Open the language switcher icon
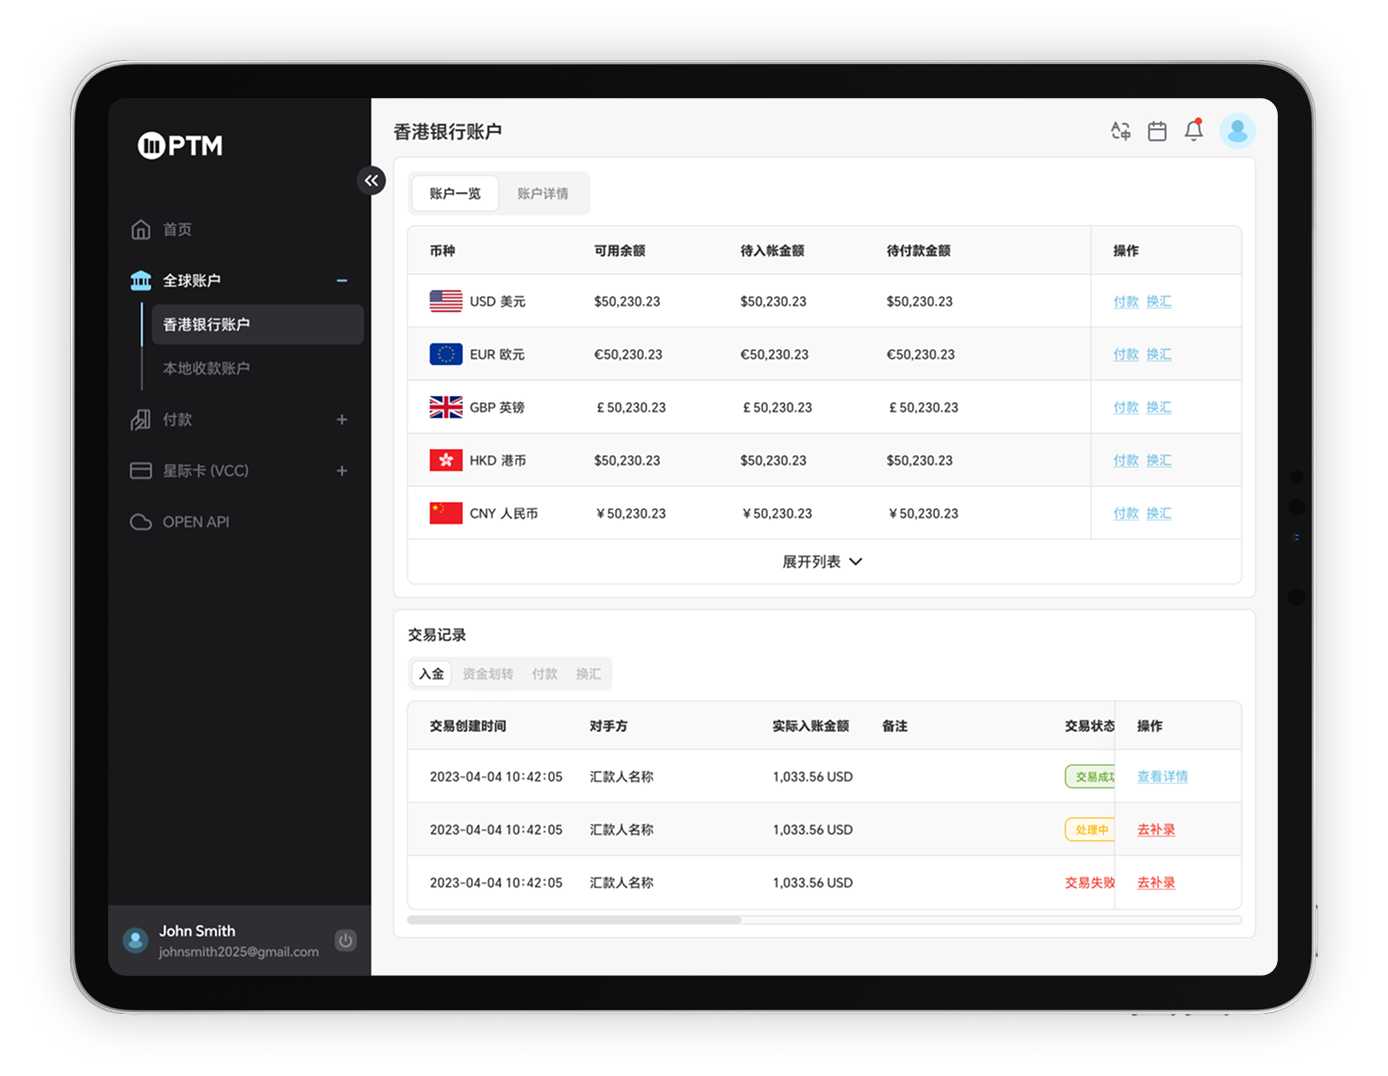This screenshot has width=1388, height=1076. 1120,130
